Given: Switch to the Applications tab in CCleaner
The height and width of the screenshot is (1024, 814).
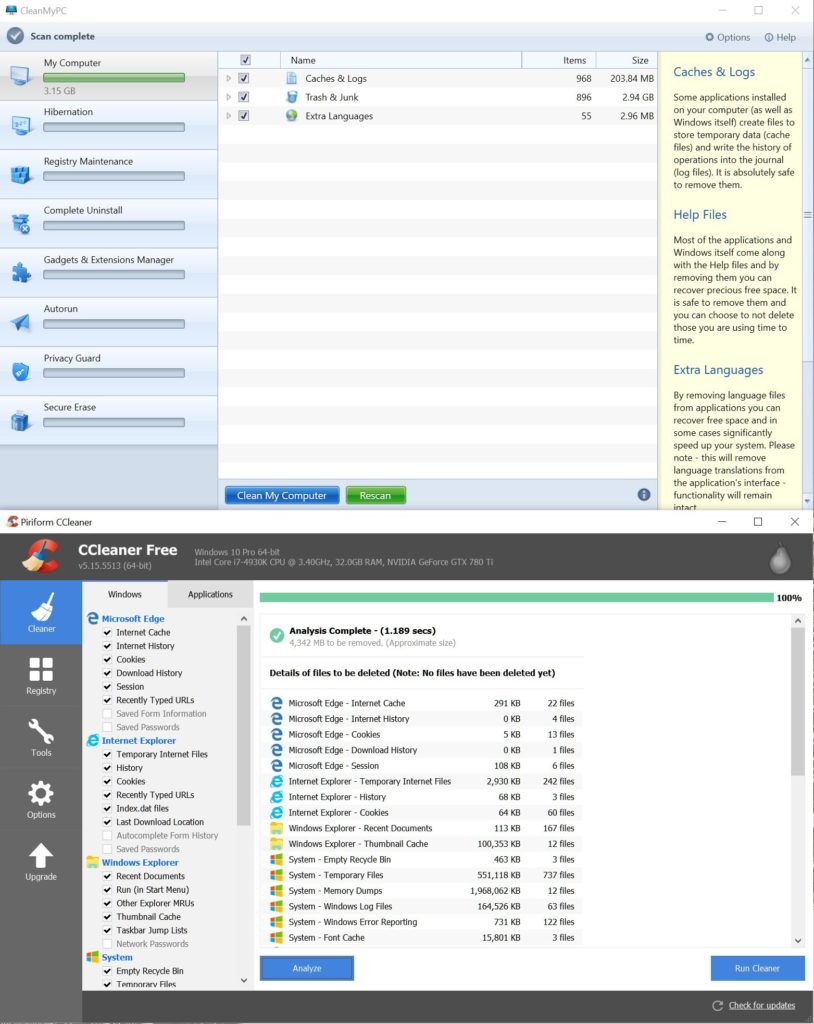Looking at the screenshot, I should pos(210,593).
